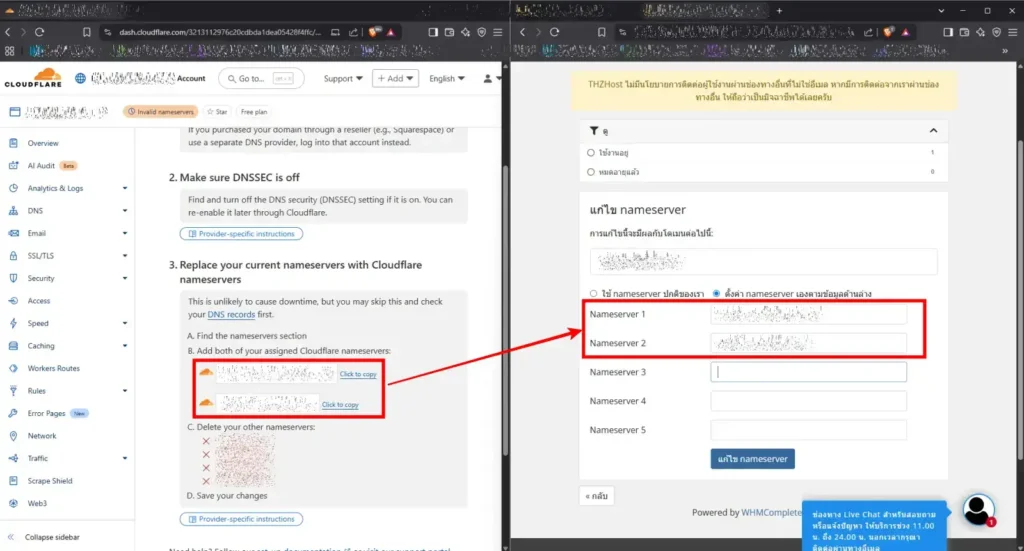
Task: Open the hamburger menu in THZHost window
Action: click(1012, 32)
